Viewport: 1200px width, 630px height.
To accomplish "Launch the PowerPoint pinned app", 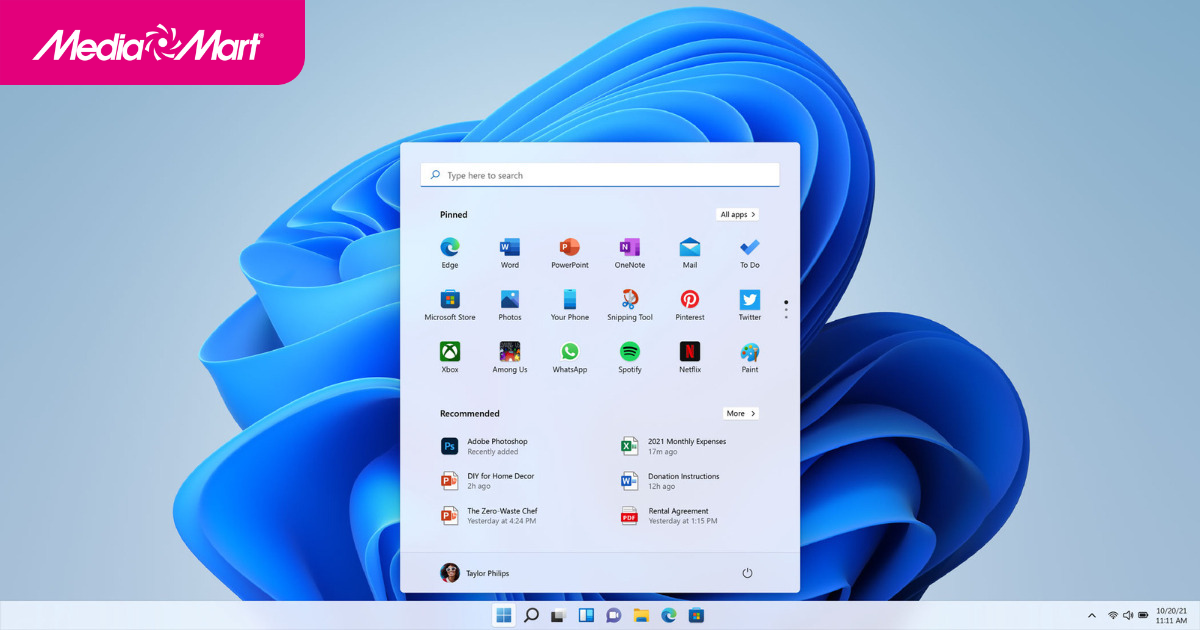I will pos(570,248).
